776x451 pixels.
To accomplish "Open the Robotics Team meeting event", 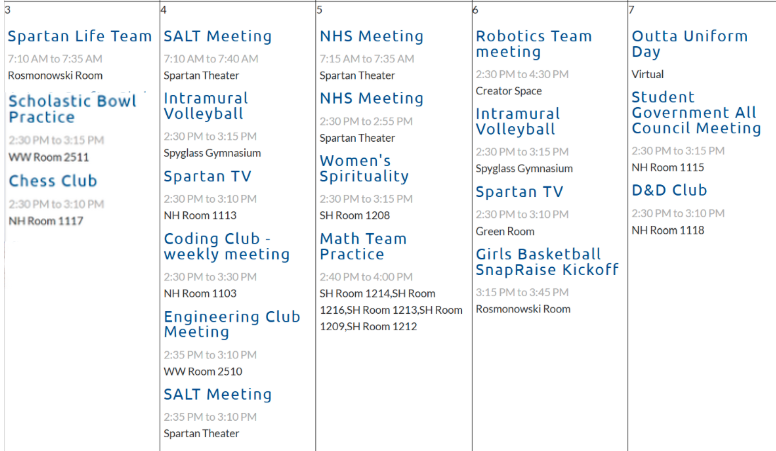I will [534, 44].
